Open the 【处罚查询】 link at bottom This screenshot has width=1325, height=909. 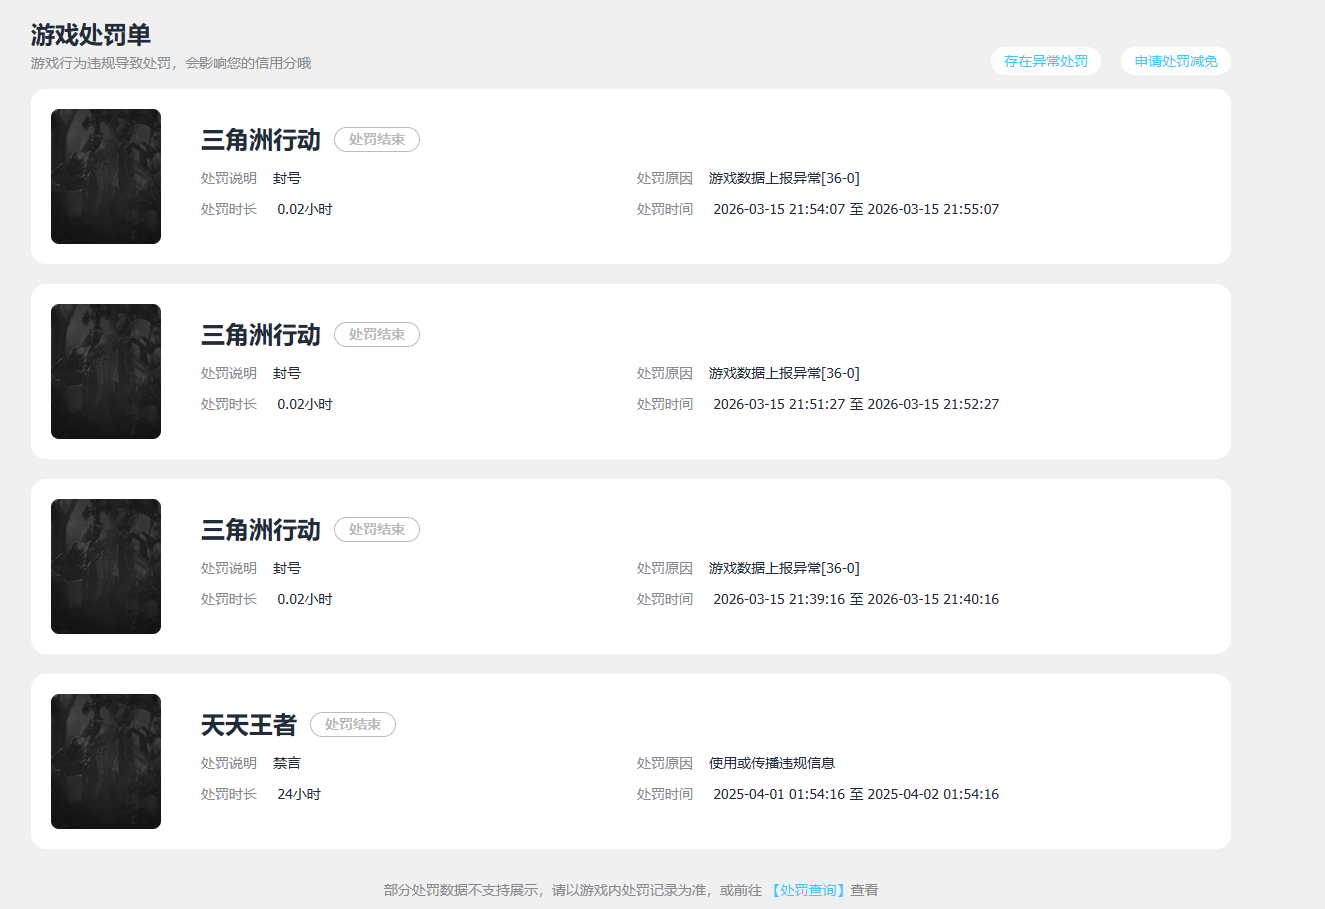coord(808,890)
